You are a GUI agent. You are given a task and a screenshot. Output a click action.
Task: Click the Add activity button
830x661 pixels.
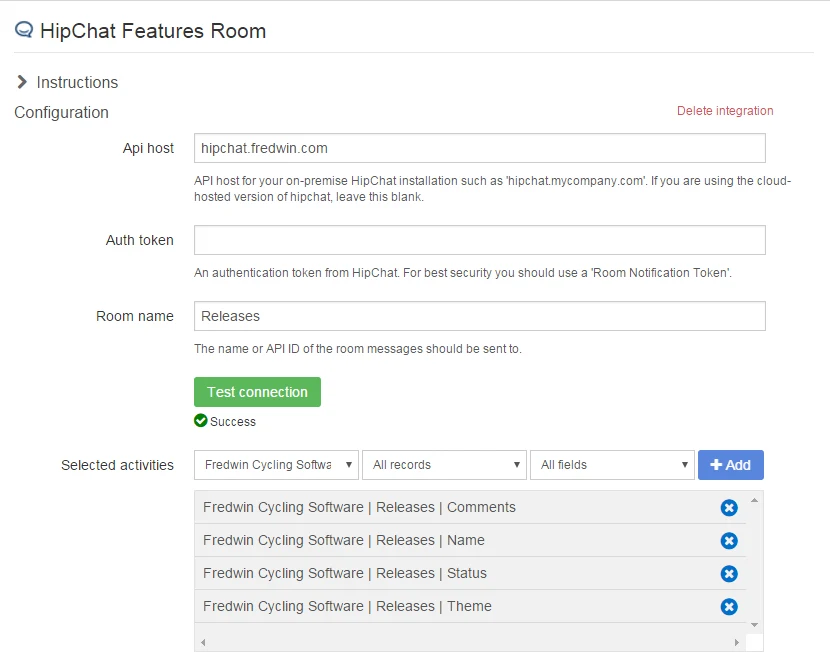[730, 465]
